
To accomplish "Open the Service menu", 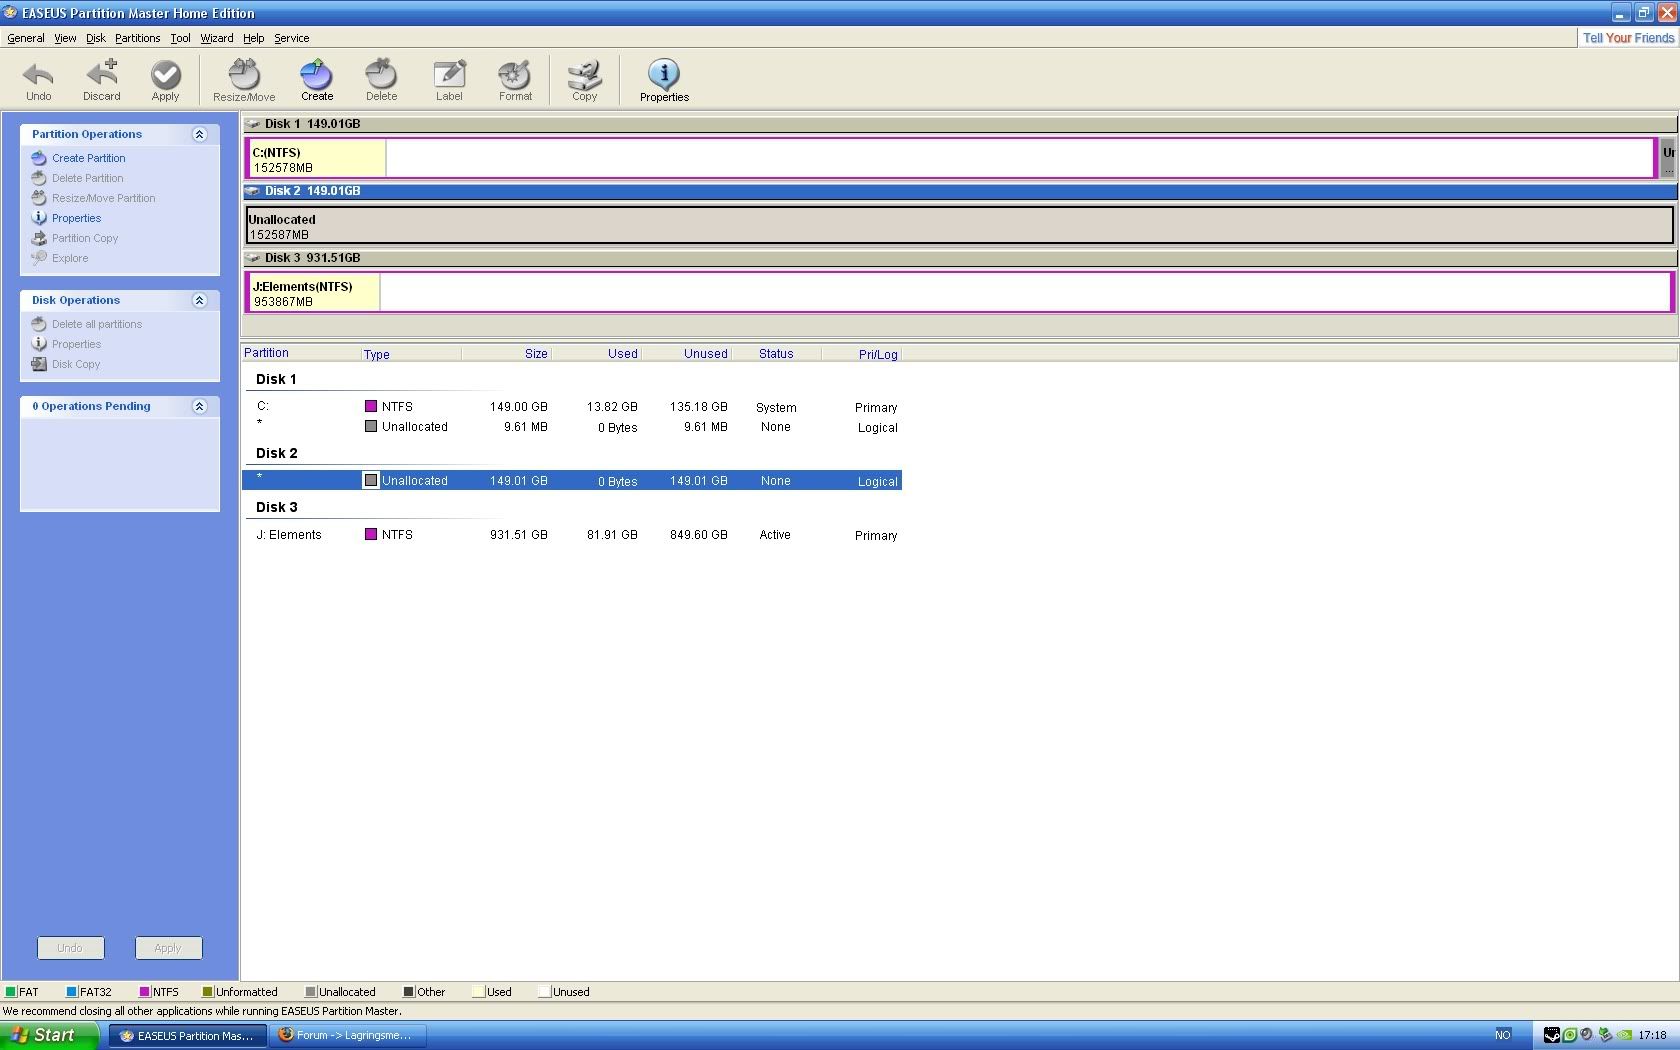I will click(292, 38).
